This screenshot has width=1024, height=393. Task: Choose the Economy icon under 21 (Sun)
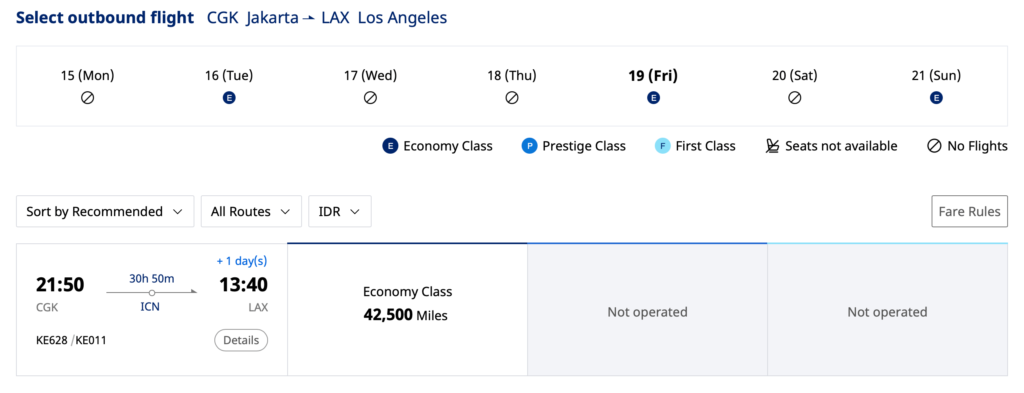pos(936,98)
